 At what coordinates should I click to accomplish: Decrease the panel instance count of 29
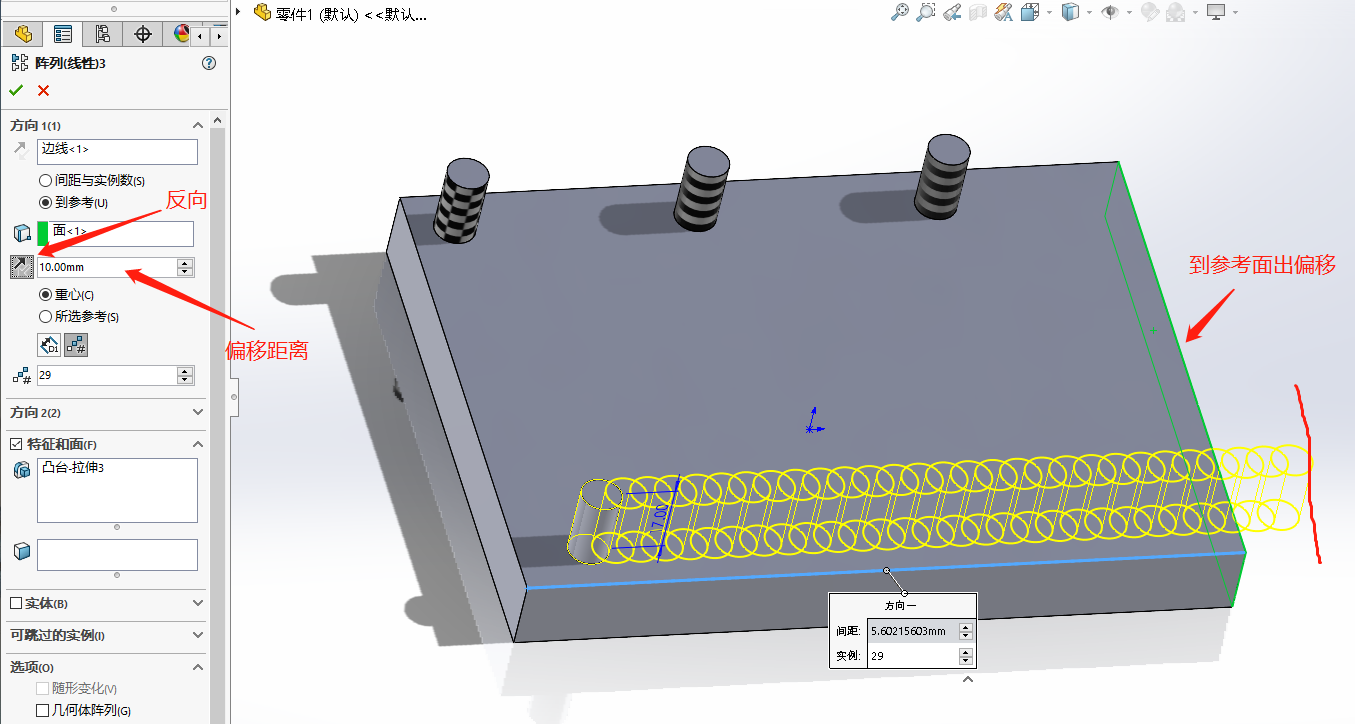[185, 381]
